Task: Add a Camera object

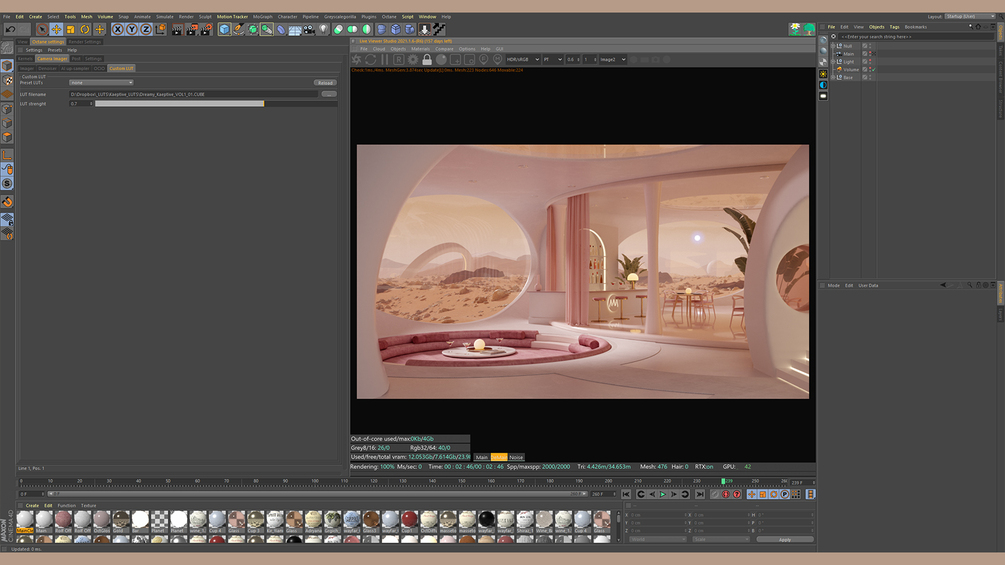Action: [309, 29]
